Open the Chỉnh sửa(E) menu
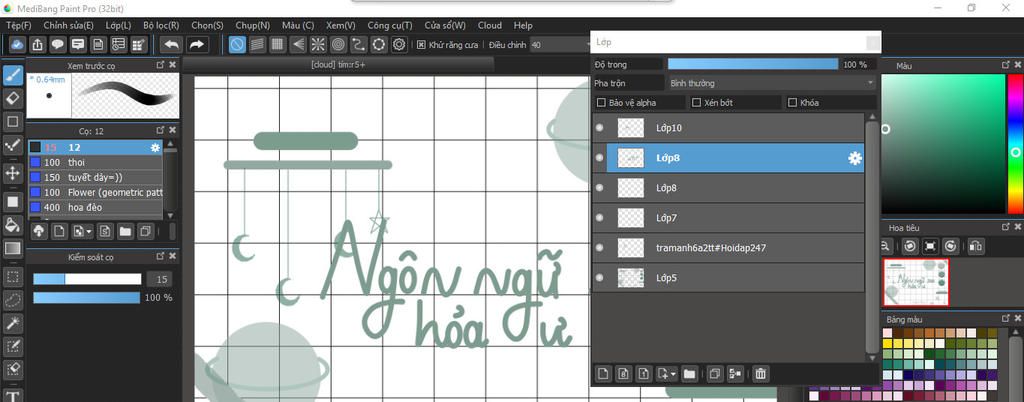The height and width of the screenshot is (402, 1024). (x=69, y=25)
